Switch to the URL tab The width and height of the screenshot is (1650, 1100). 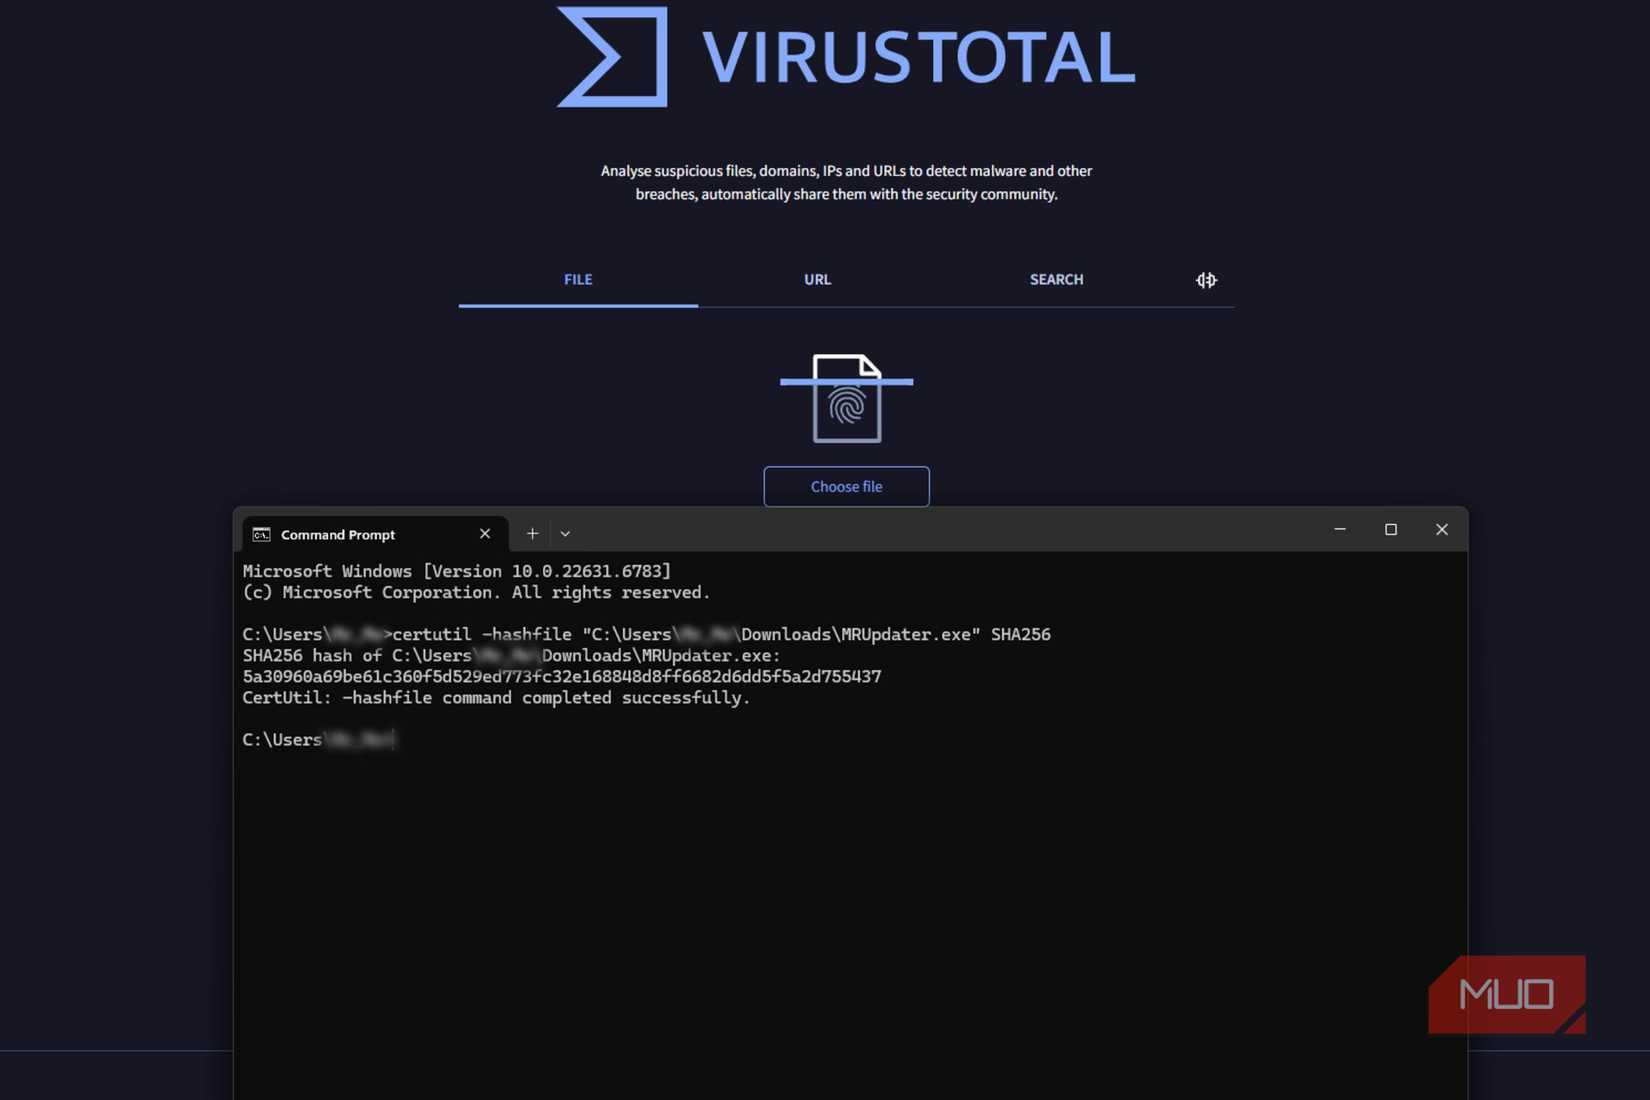pos(817,280)
